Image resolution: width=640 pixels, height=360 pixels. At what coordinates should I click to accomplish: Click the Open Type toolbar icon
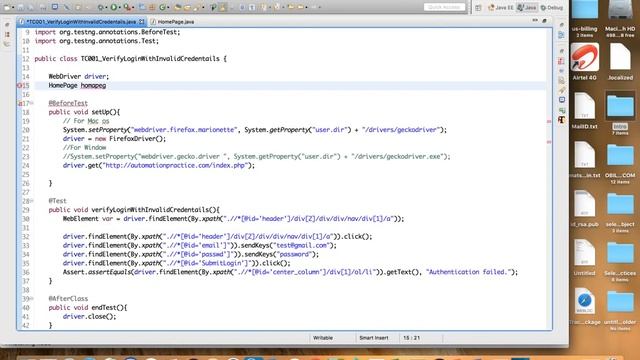click(x=178, y=7)
